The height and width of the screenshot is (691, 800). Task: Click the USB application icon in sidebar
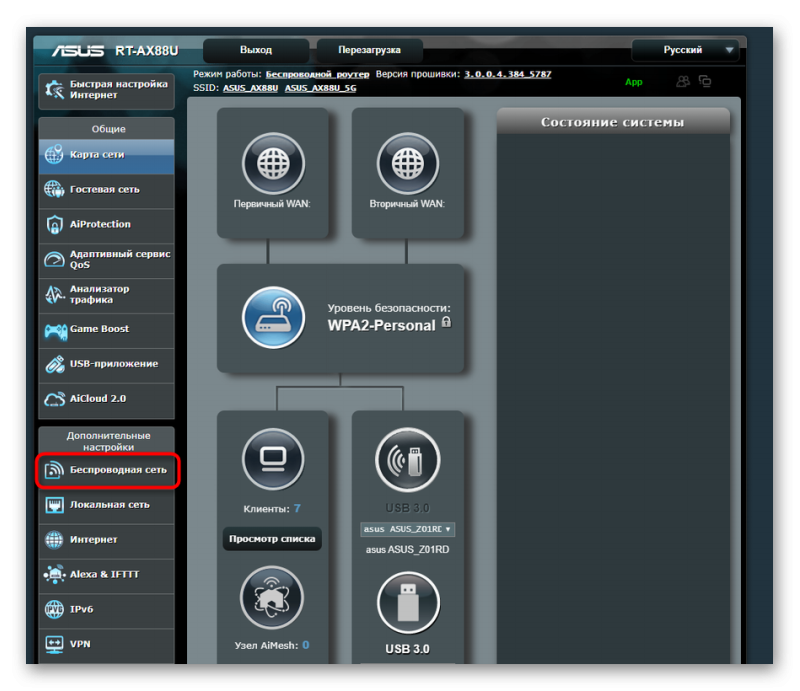click(54, 364)
